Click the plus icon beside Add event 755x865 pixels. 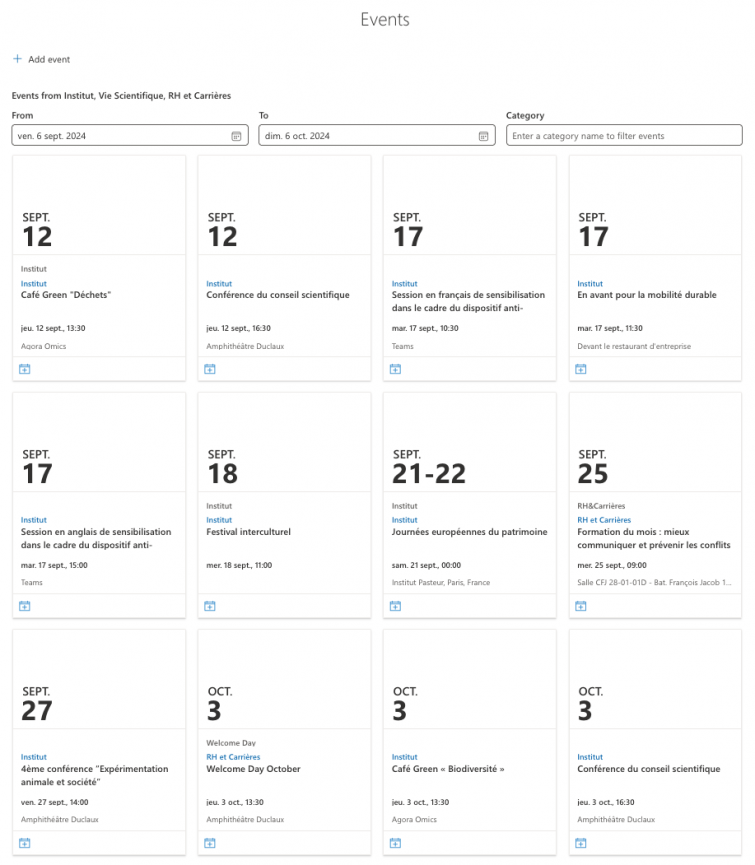[17, 59]
